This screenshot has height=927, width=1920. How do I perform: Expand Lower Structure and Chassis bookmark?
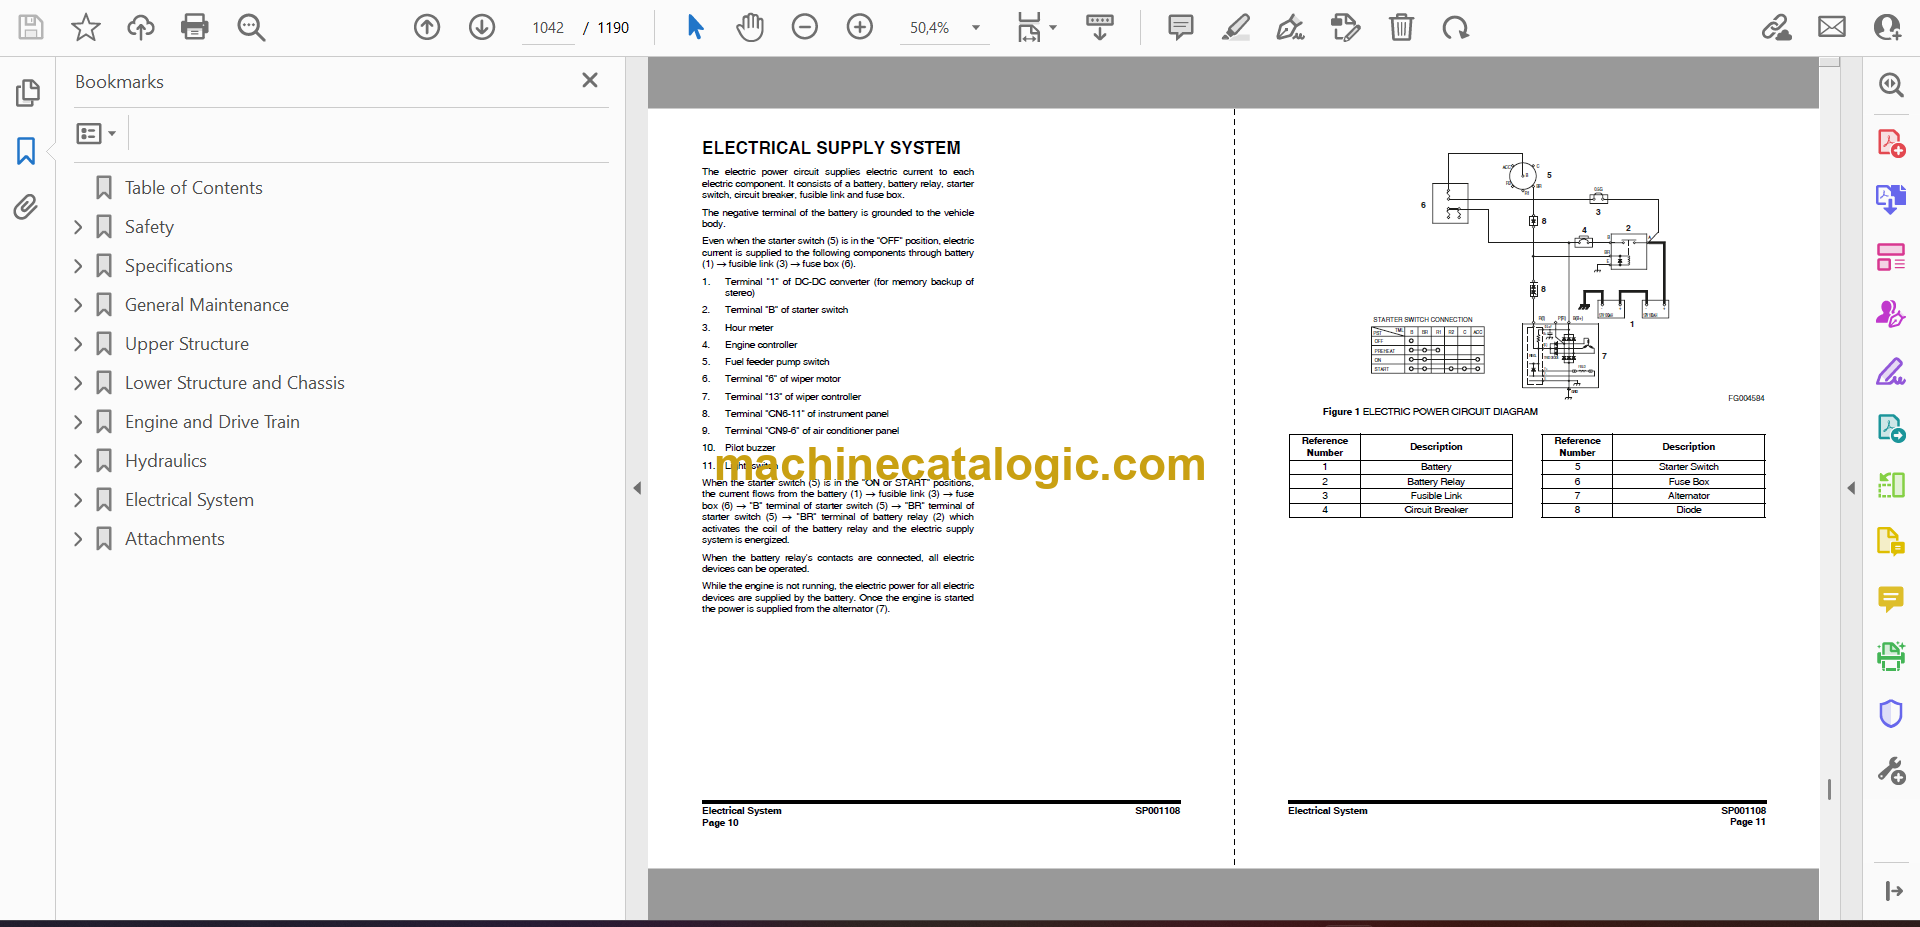click(x=78, y=383)
